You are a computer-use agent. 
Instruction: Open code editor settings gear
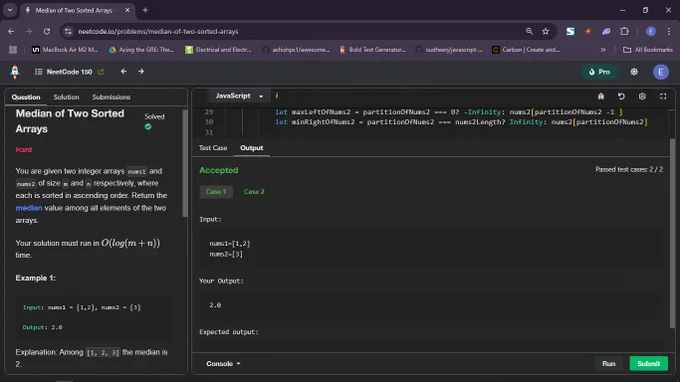pyautogui.click(x=642, y=96)
